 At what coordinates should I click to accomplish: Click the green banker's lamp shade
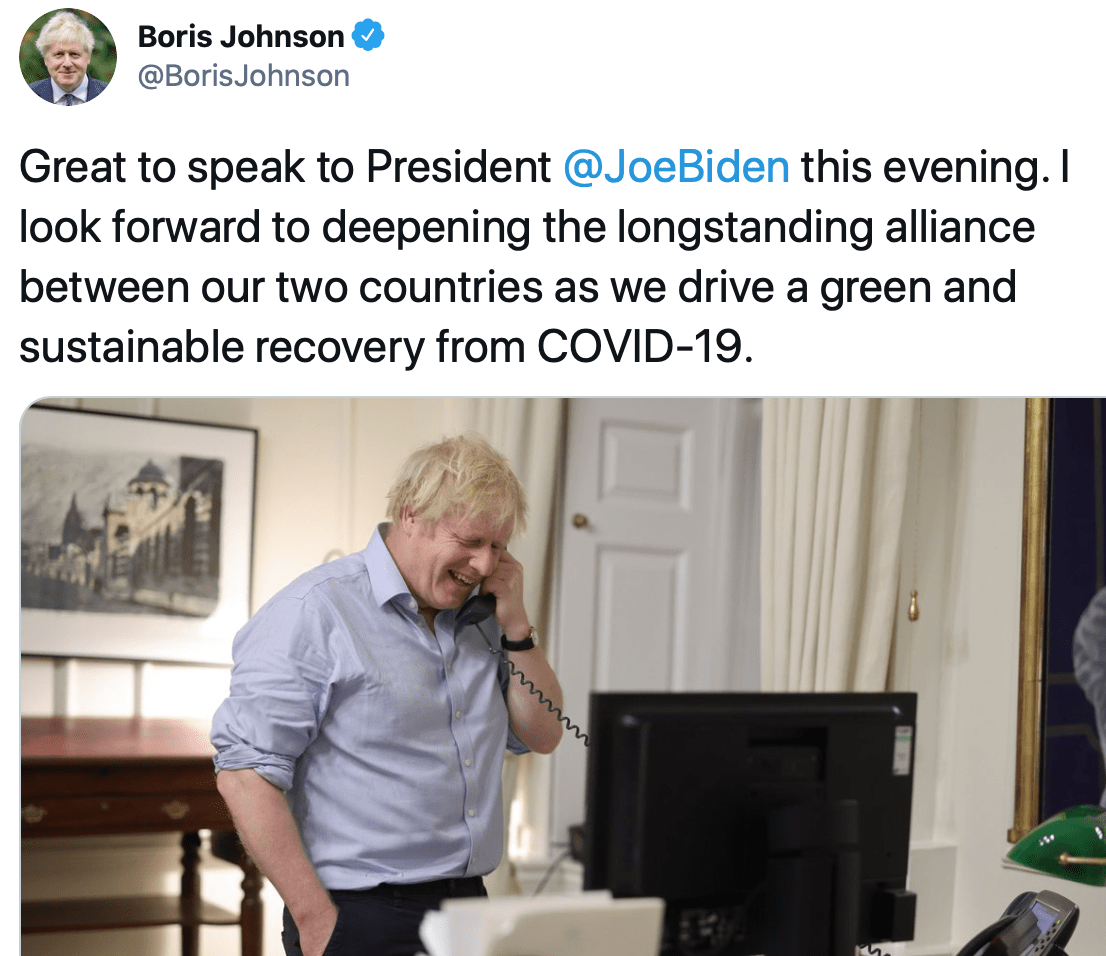tap(1057, 843)
